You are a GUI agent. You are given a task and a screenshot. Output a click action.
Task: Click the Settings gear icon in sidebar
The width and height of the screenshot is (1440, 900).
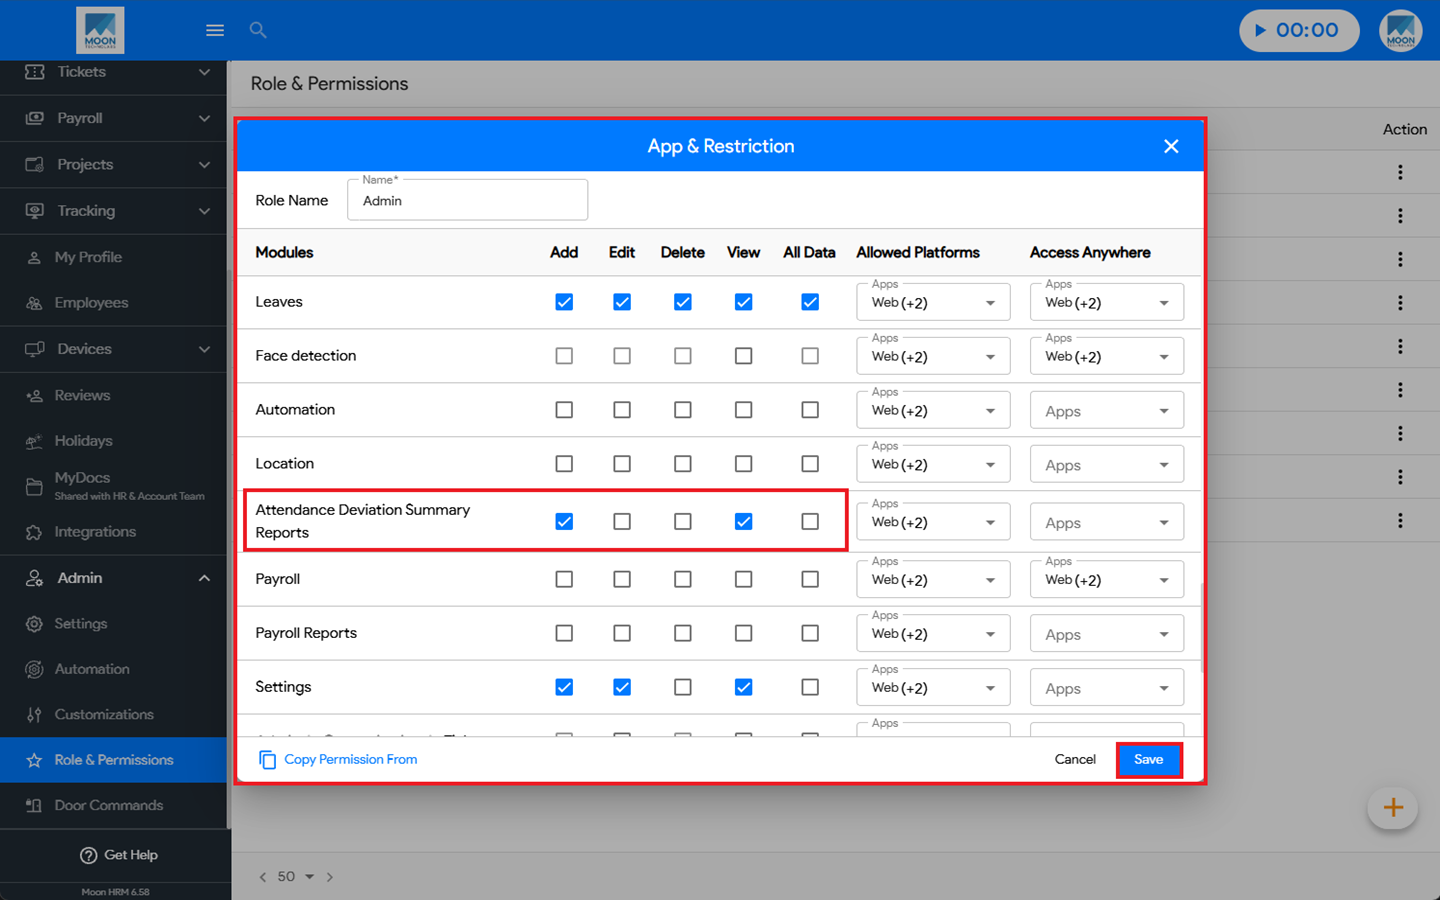click(34, 624)
